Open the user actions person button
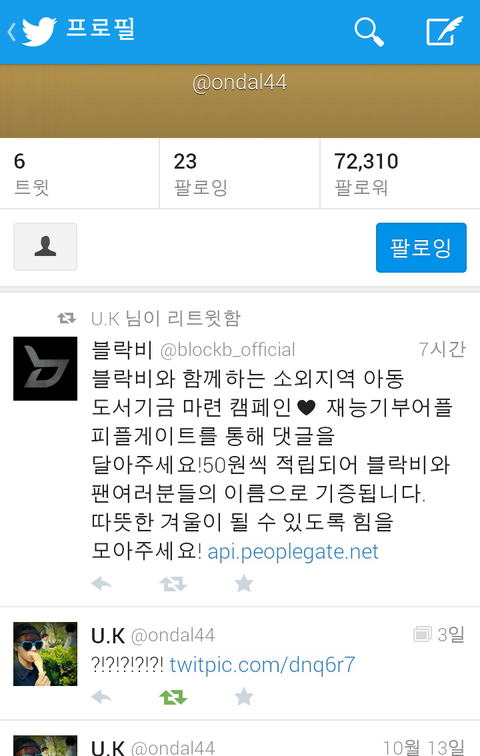The width and height of the screenshot is (480, 756). [x=45, y=246]
